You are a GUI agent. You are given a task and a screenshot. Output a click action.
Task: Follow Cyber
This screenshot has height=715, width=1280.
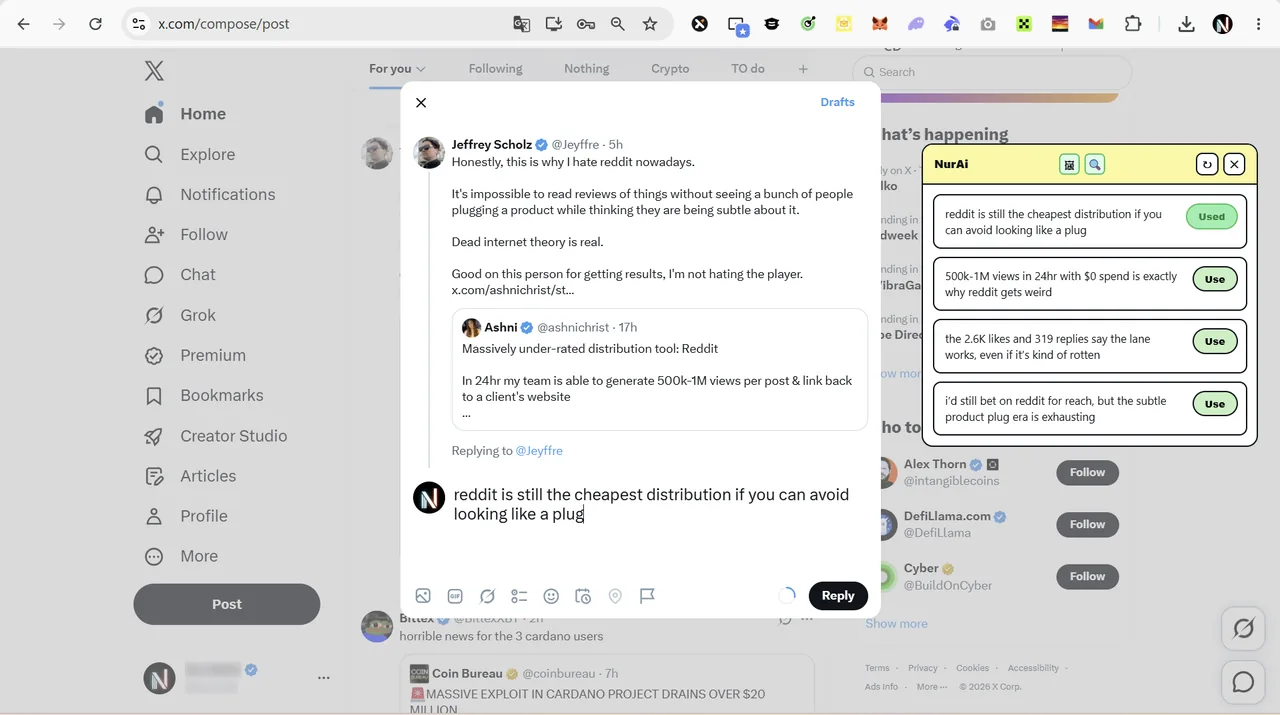(1087, 576)
